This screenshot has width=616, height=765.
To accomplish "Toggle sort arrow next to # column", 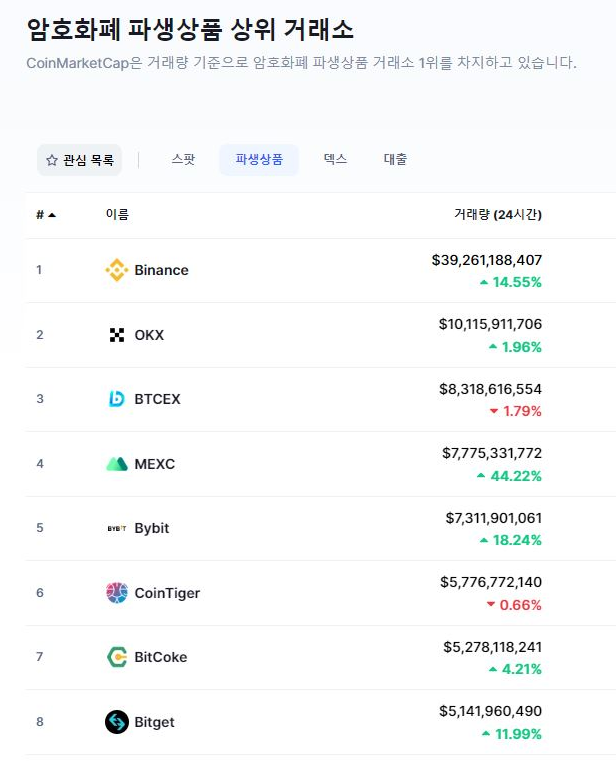I will tap(52, 215).
